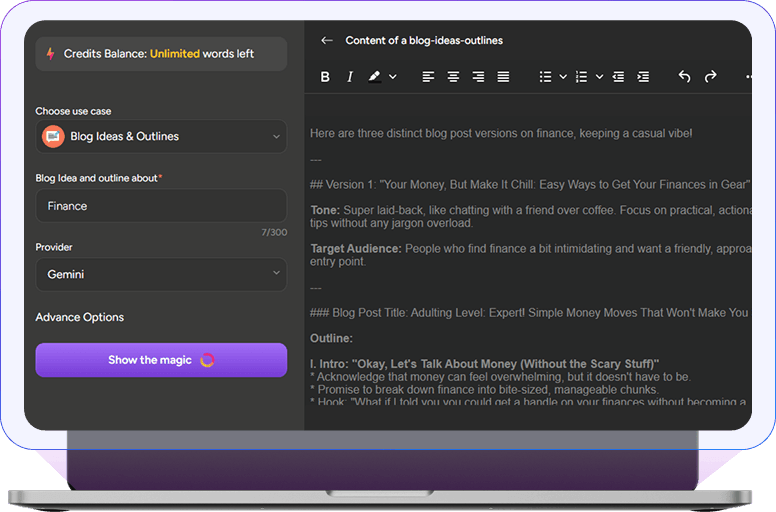The image size is (776, 512).
Task: Expand bulleted list style options
Action: point(563,77)
